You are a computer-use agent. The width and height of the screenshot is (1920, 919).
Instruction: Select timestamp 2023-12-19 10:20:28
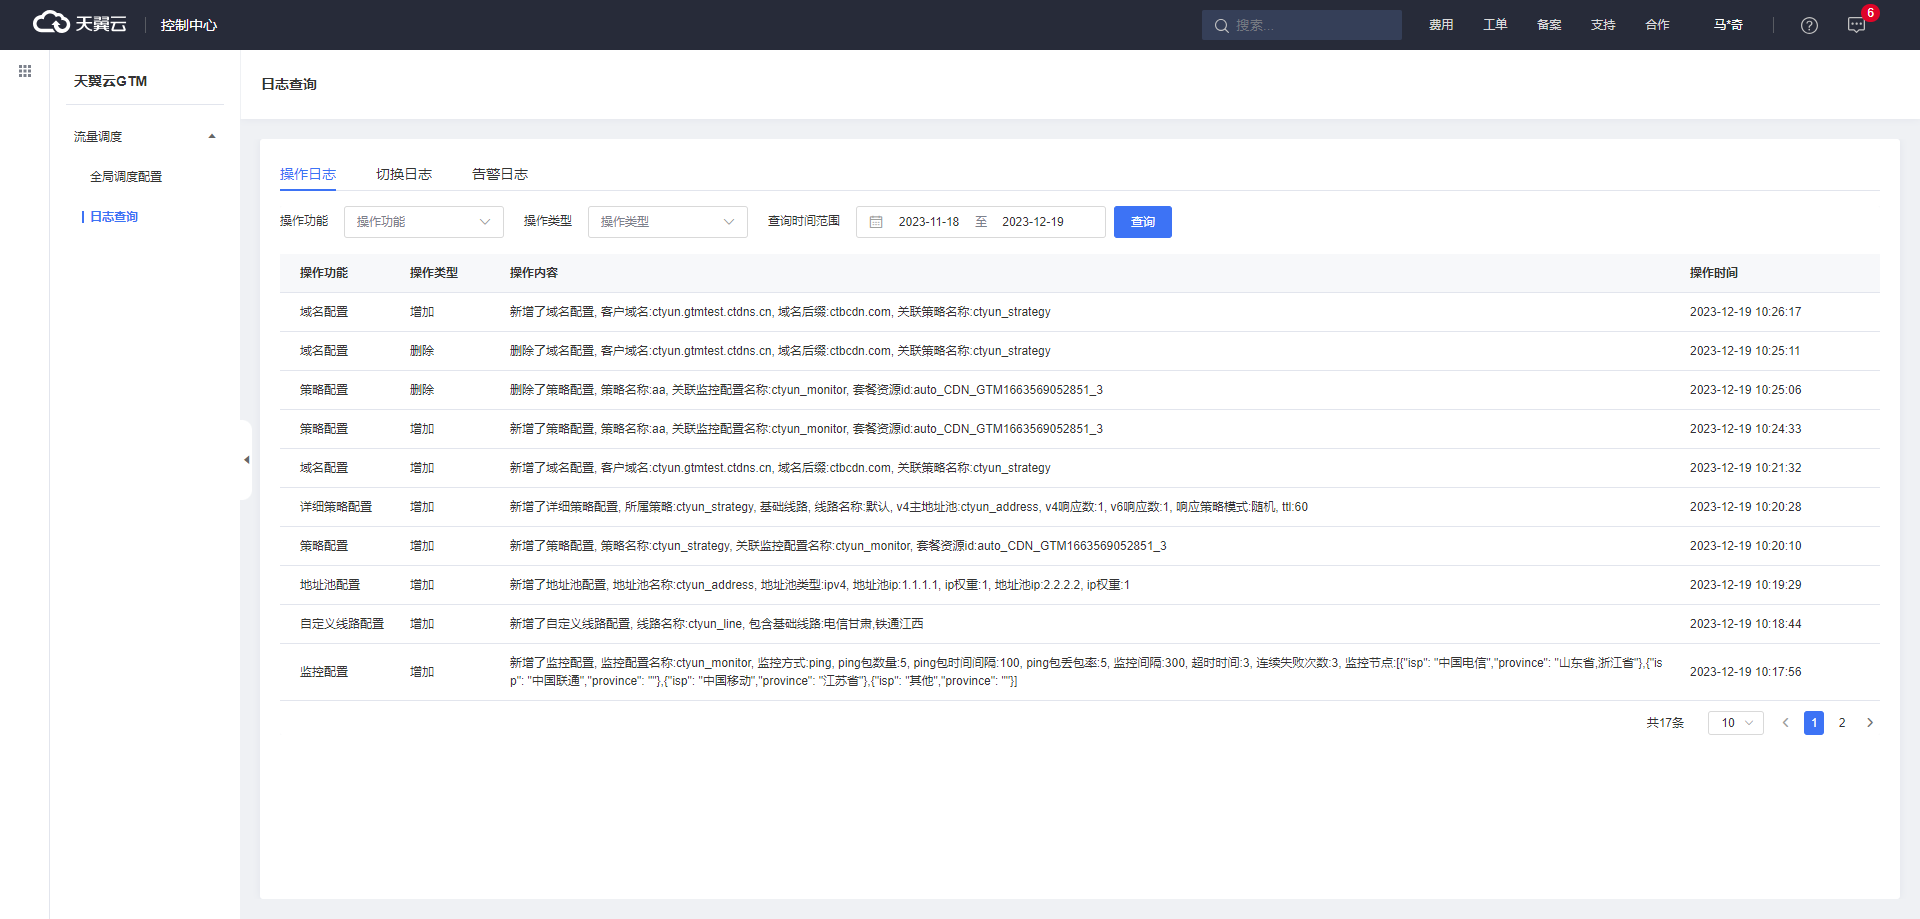[1746, 507]
